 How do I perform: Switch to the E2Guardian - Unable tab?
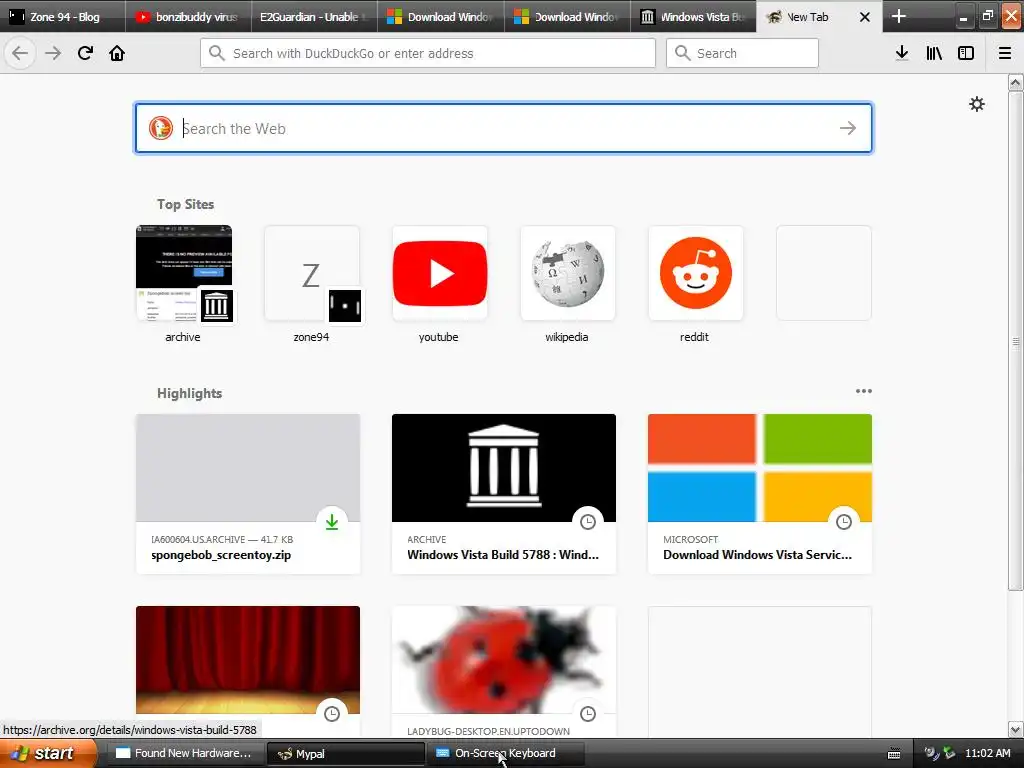click(x=315, y=16)
